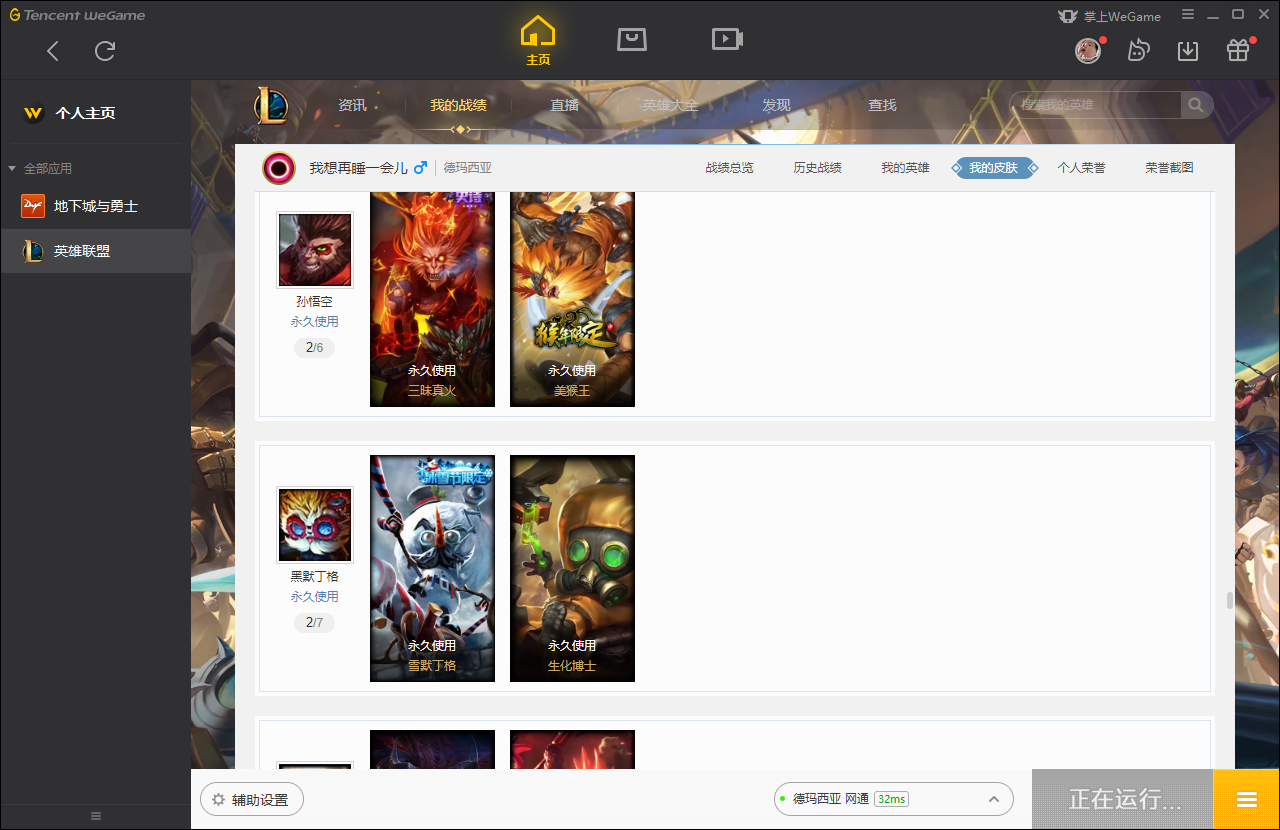Open 辅助设置 assistant settings
Screen dimensions: 1280x830
[252, 800]
